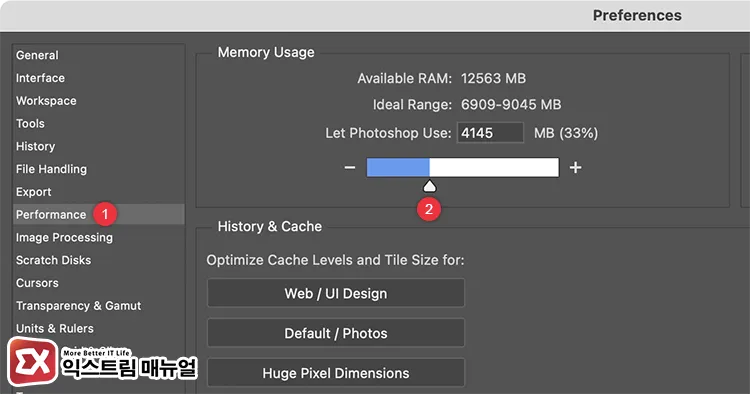The image size is (750, 394).
Task: Click the Ideal Range value 6909-9045 MB
Action: click(511, 105)
